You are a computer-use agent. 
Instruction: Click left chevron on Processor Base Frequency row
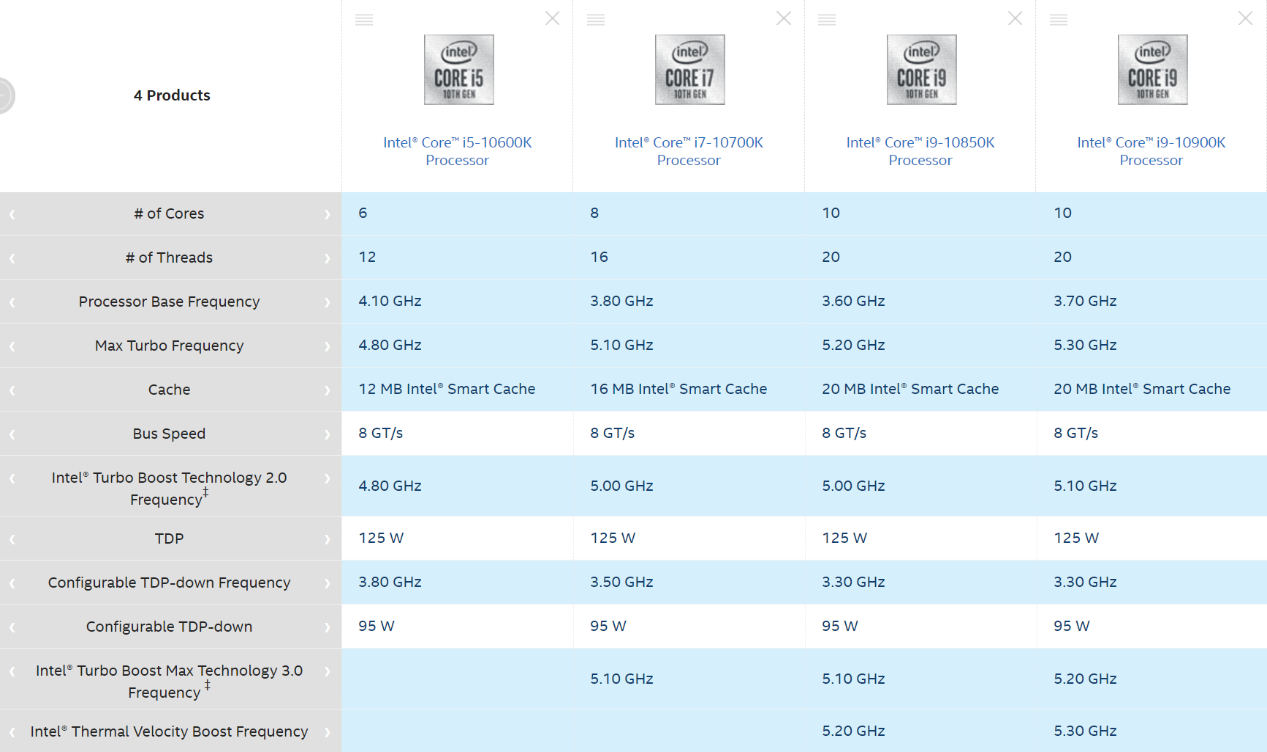[12, 302]
